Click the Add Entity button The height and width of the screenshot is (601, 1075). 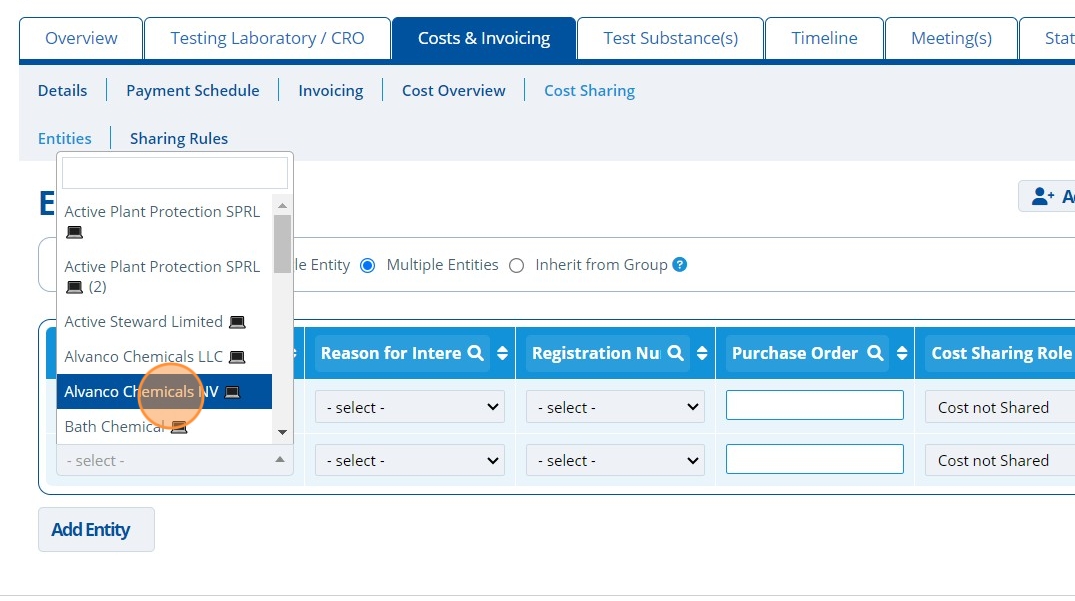click(96, 529)
